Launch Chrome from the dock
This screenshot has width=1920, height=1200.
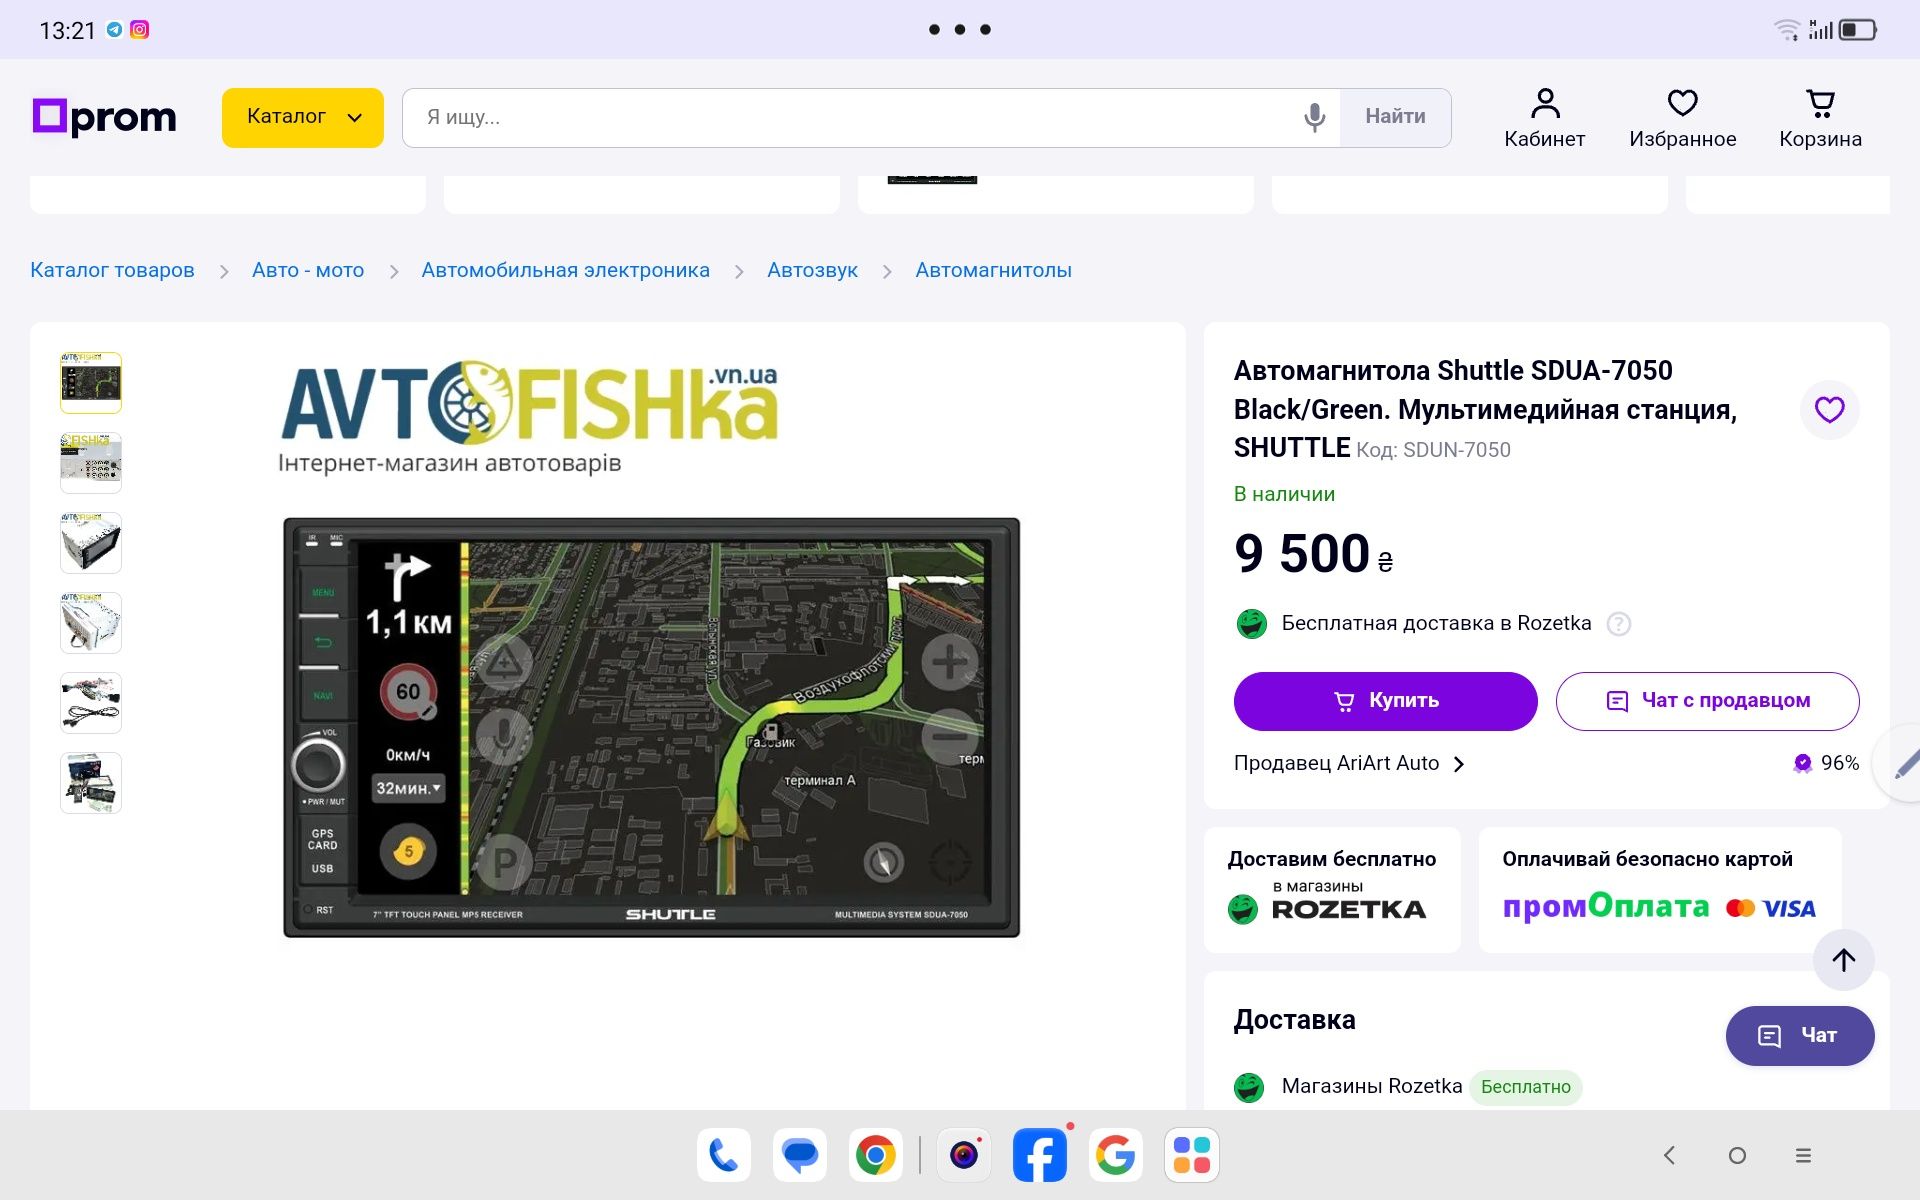[875, 1155]
